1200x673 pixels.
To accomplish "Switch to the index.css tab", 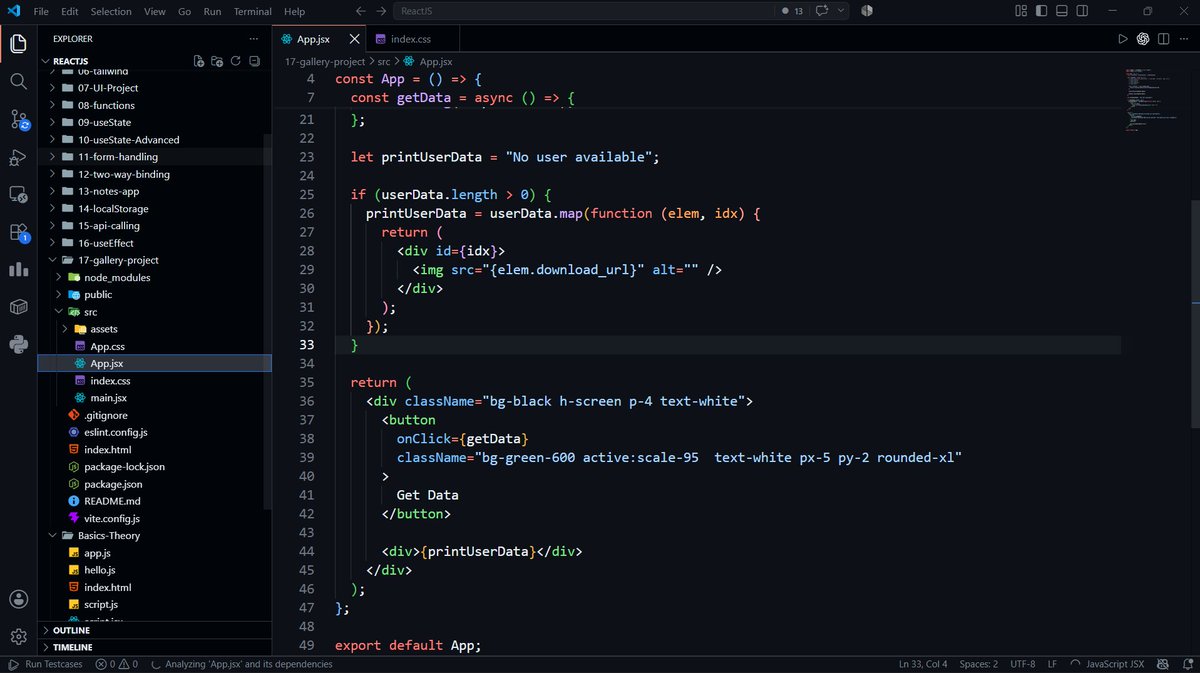I will (x=410, y=39).
